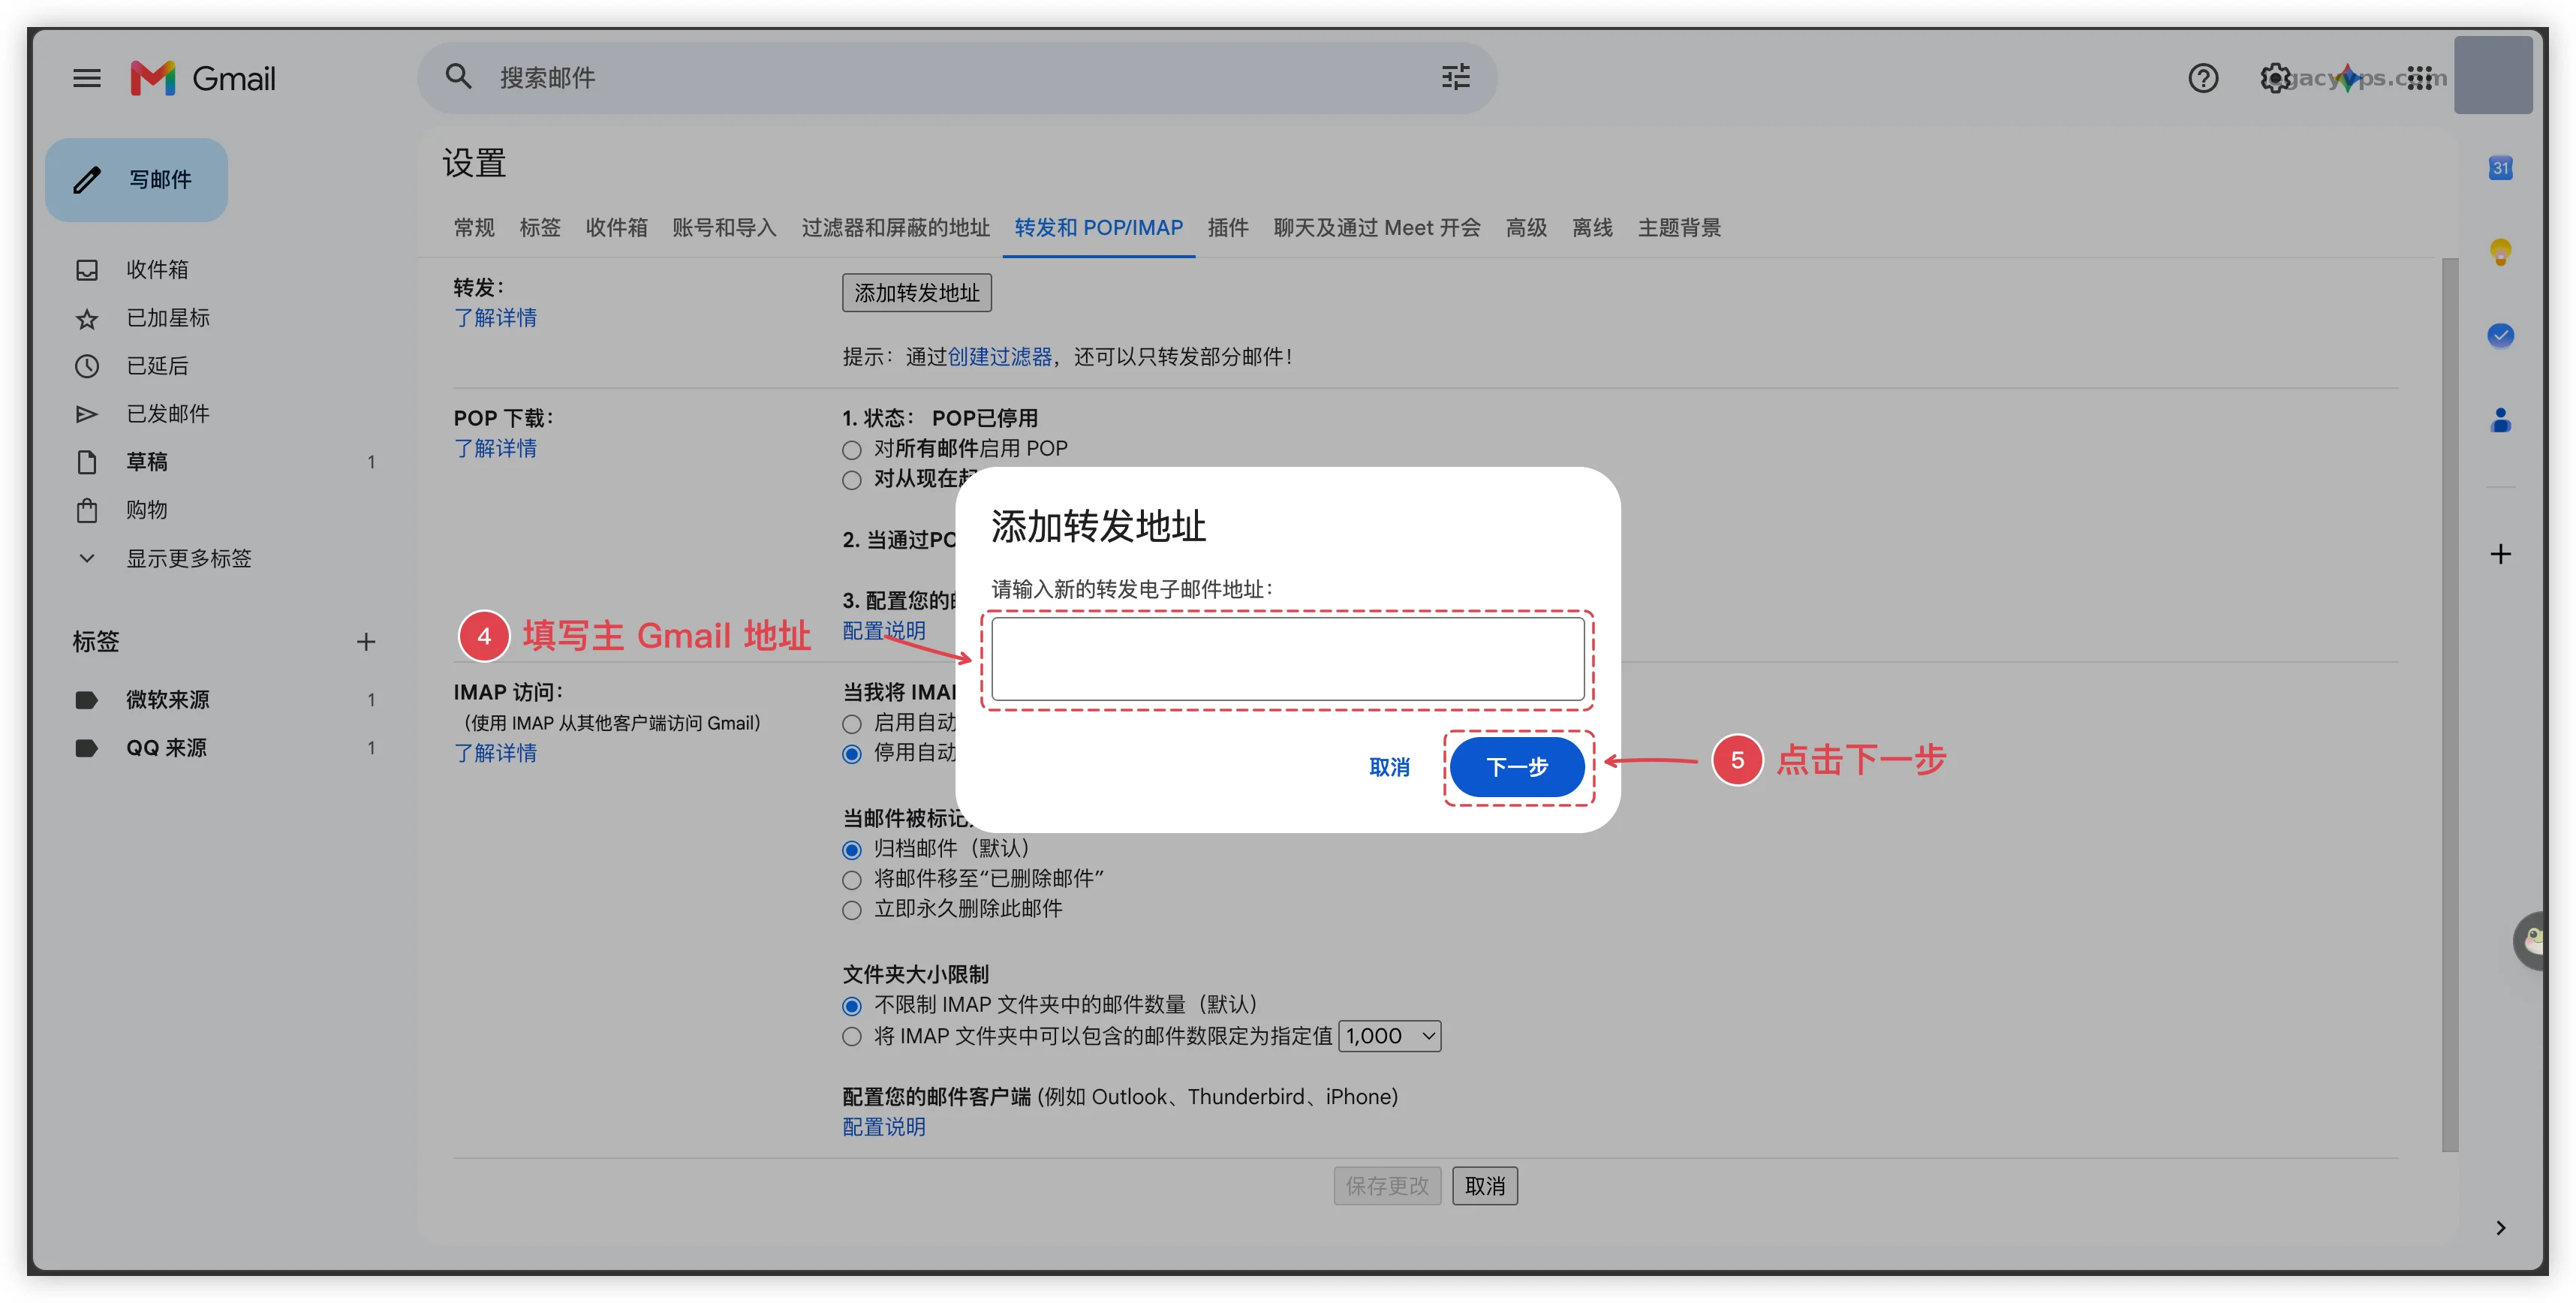Click the settings page vertical scrollbar

tap(2449, 704)
